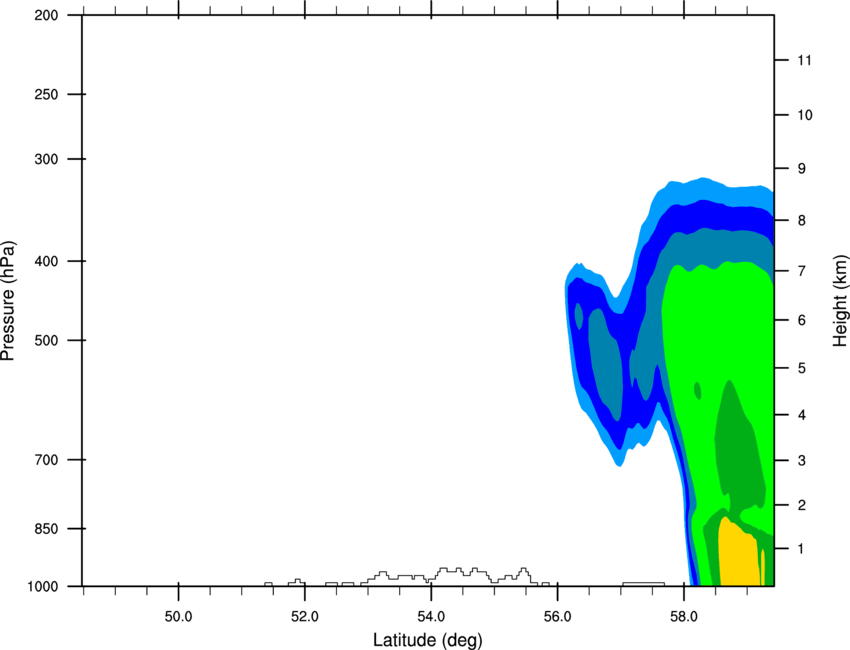Pick the single-digit 1 km height tick label

801,549
